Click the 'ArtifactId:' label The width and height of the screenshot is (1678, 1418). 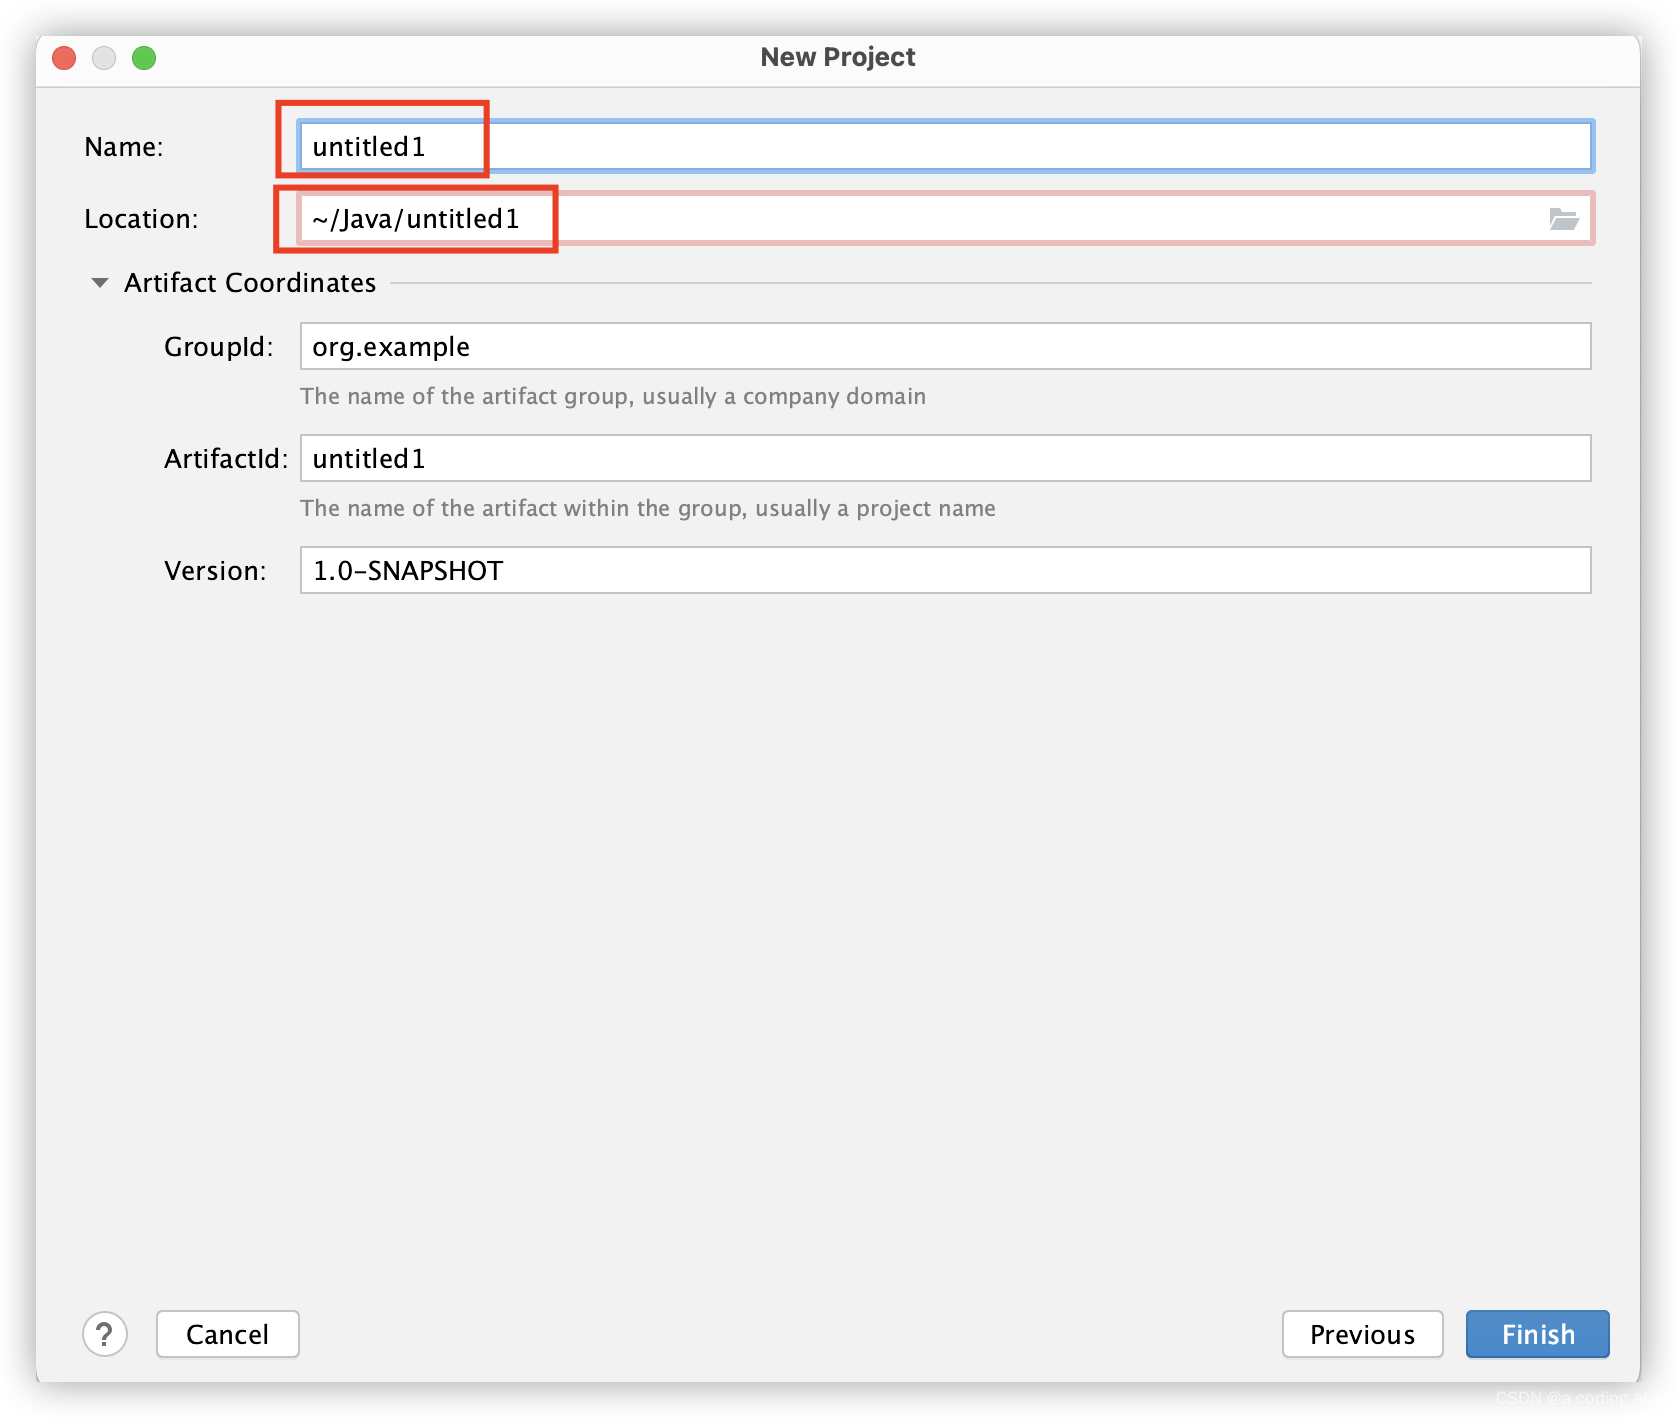coord(226,459)
